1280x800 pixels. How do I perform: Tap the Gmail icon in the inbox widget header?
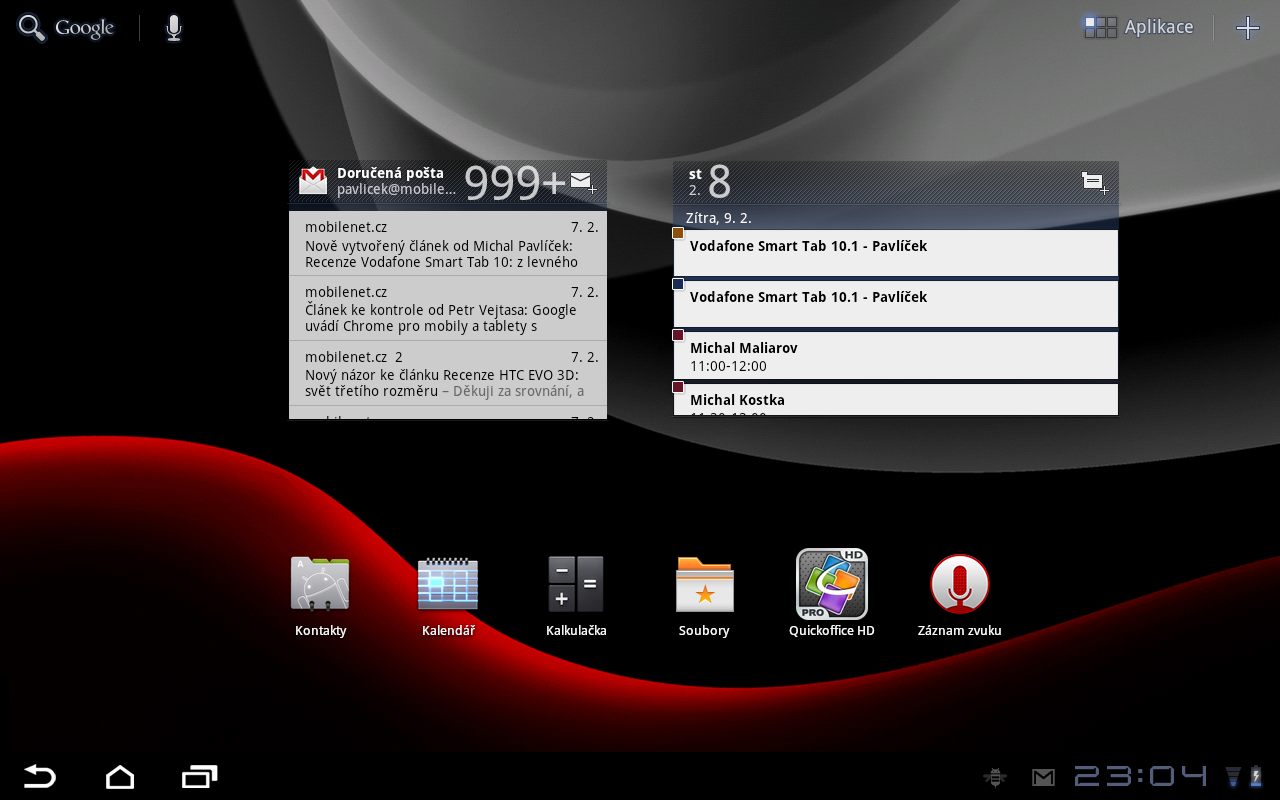pos(313,181)
